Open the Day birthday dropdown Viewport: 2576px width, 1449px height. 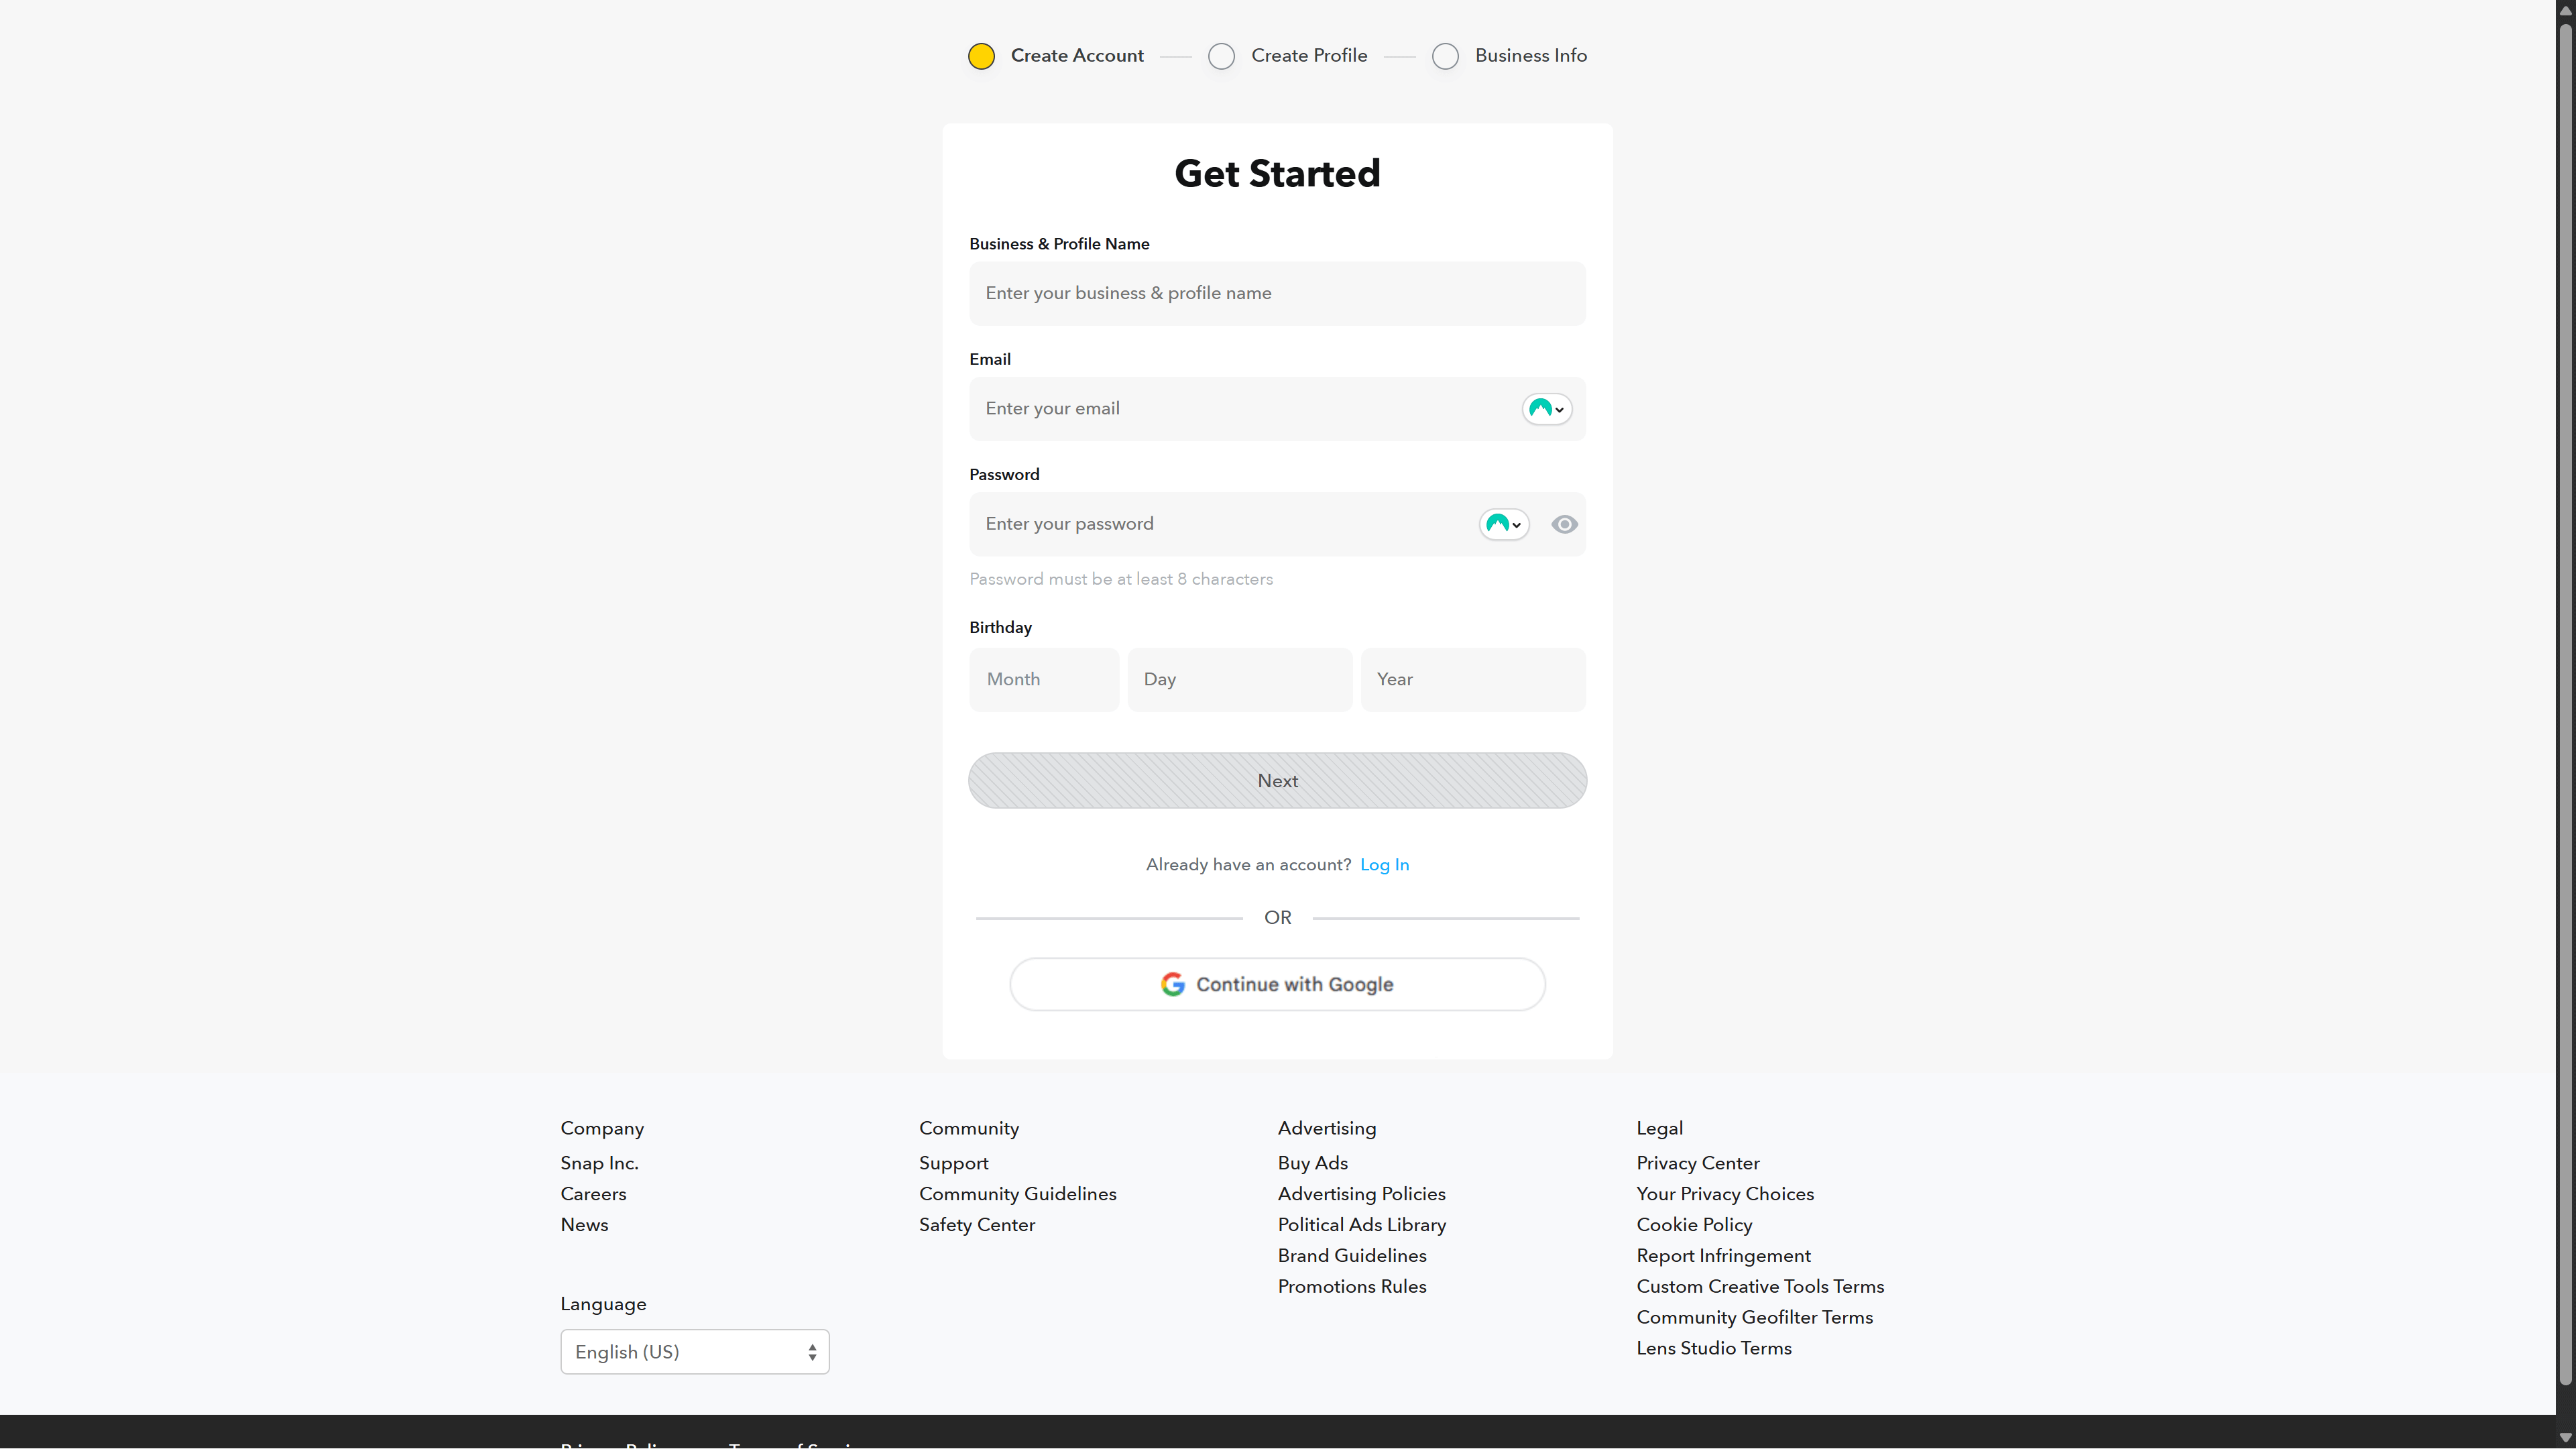tap(1239, 679)
